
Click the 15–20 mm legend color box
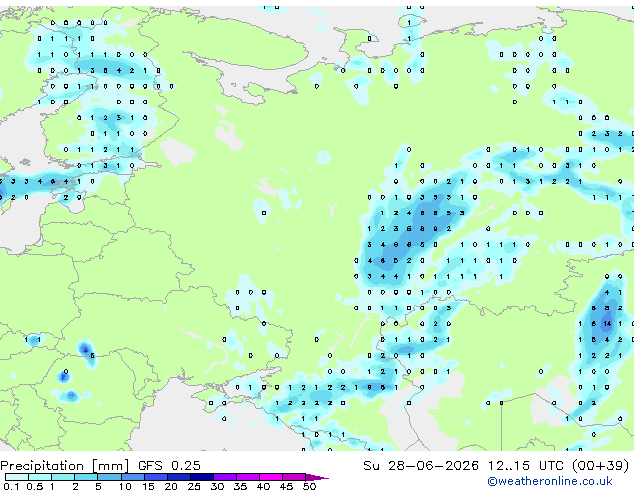point(156,477)
